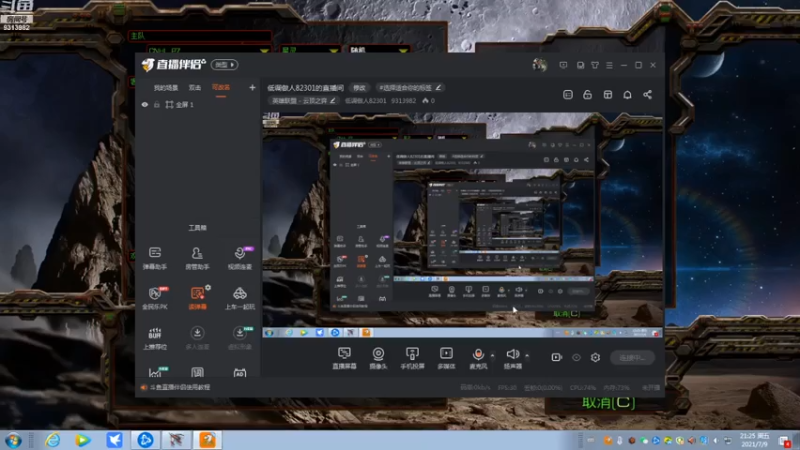Open the AD tool icon in toolbox
The height and width of the screenshot is (450, 800).
(x=239, y=372)
